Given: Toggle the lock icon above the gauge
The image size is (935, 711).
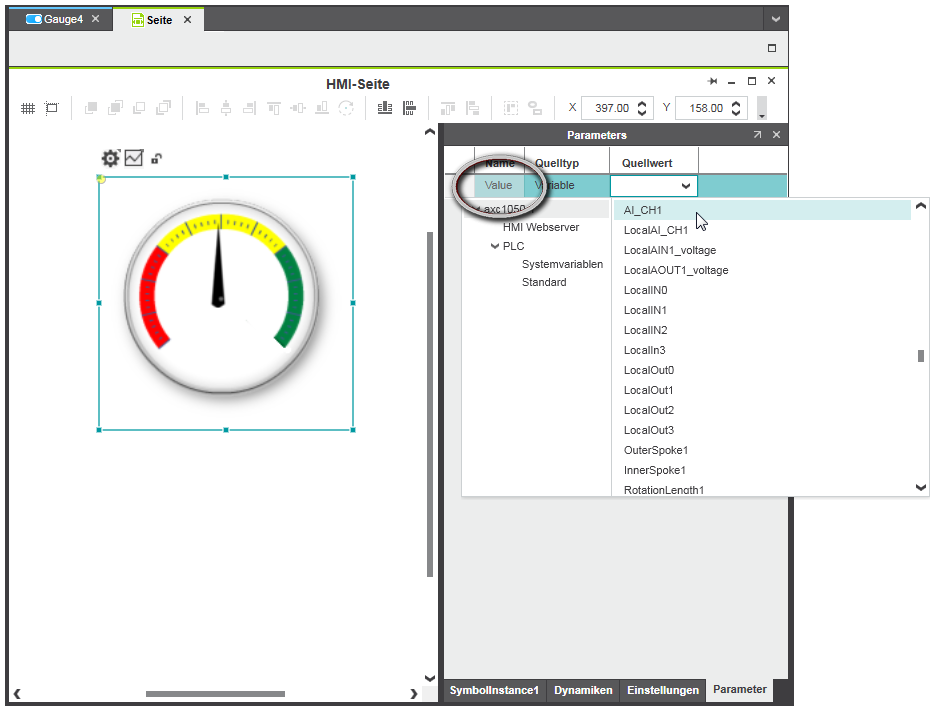Looking at the screenshot, I should 157,158.
